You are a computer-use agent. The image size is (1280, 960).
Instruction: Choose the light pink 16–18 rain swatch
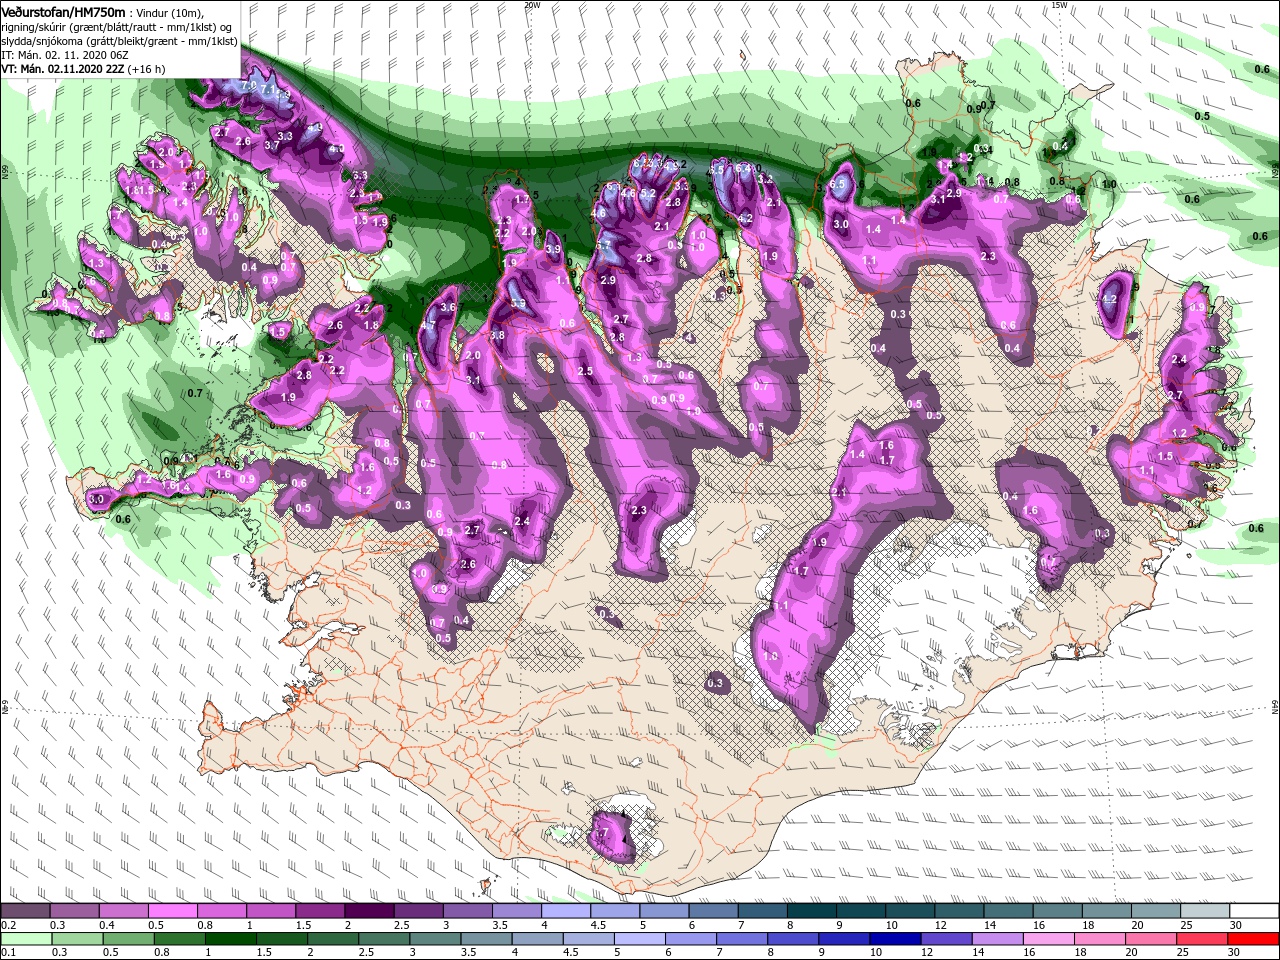tap(1050, 940)
